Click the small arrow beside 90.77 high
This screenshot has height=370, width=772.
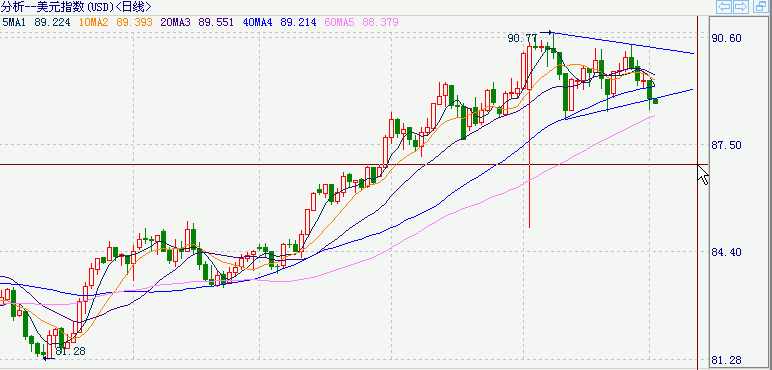tap(547, 33)
